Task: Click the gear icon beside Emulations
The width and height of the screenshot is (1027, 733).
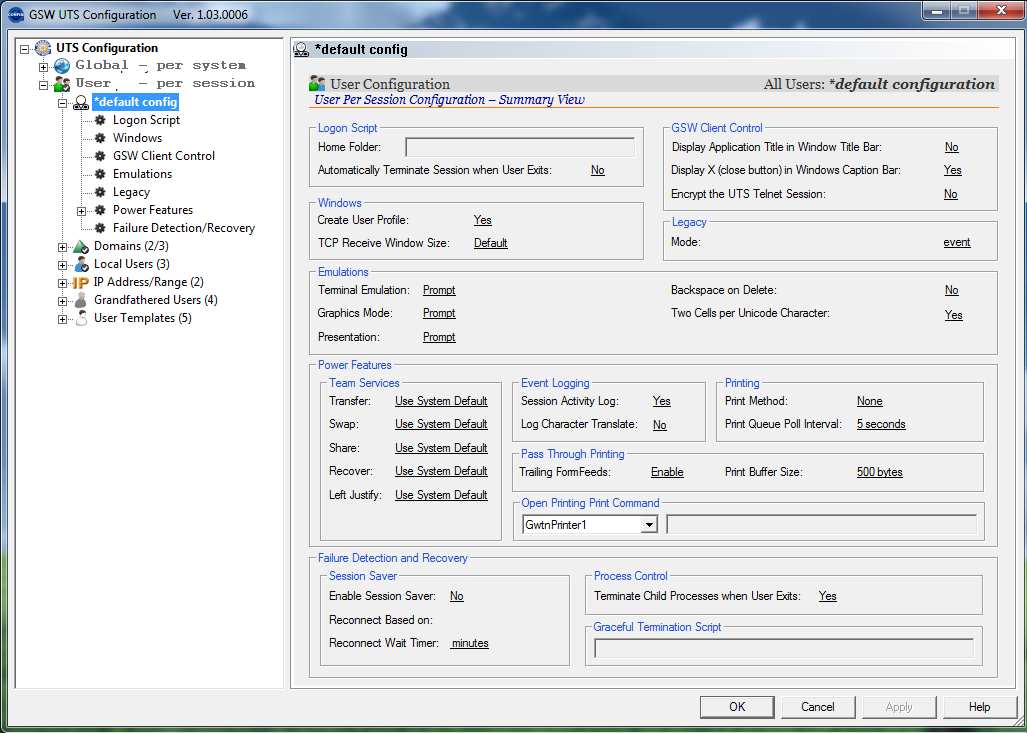Action: pyautogui.click(x=100, y=174)
